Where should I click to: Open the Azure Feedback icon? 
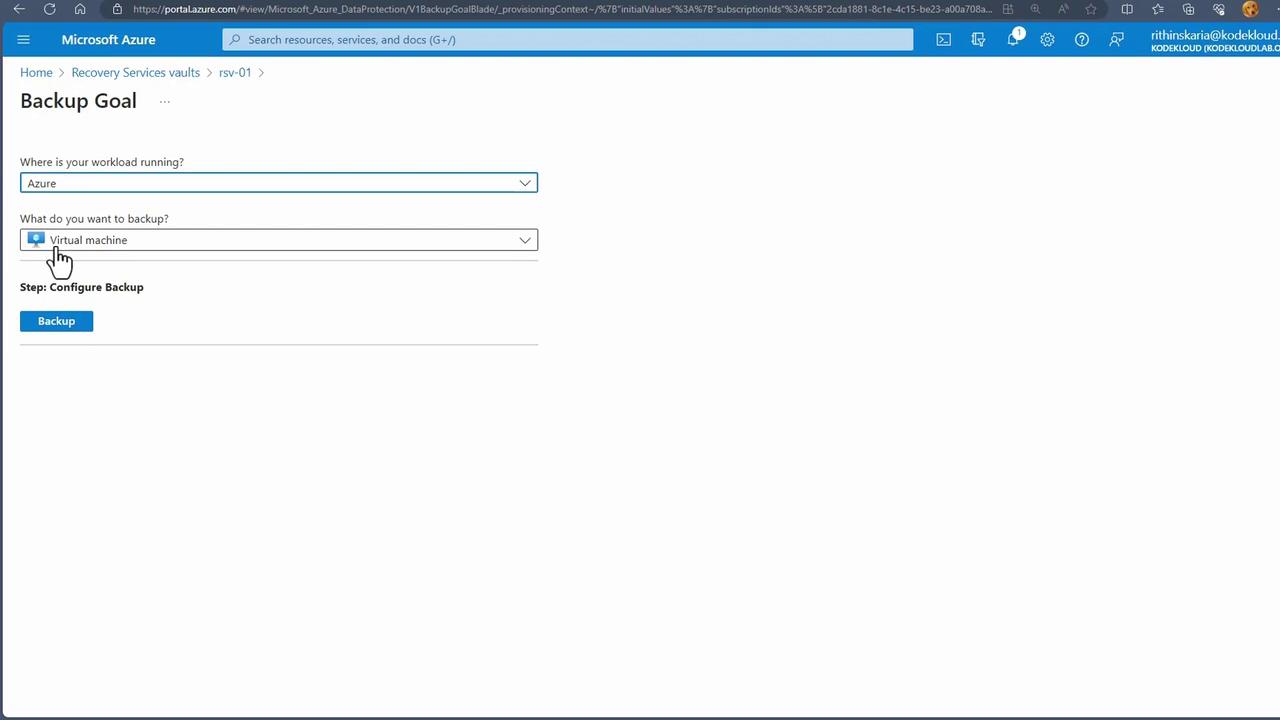point(1116,40)
